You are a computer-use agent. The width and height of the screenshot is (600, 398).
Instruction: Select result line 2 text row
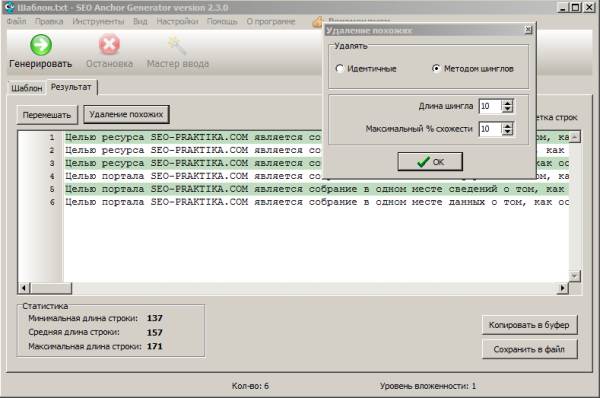(316, 150)
